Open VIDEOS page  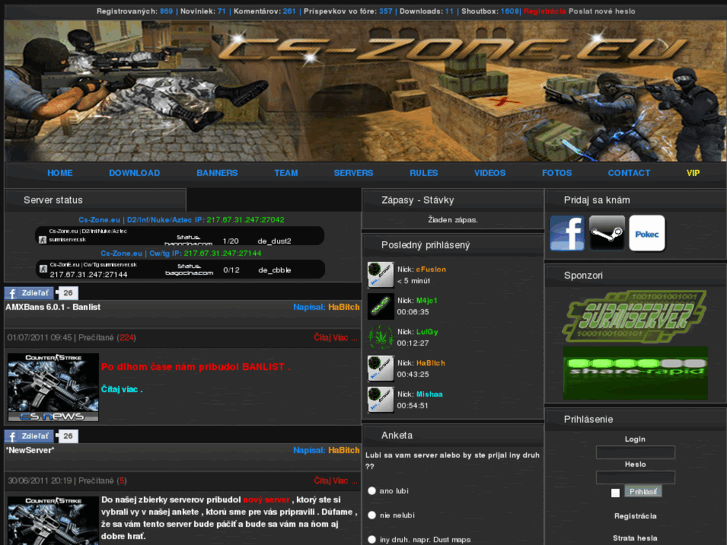(x=490, y=173)
